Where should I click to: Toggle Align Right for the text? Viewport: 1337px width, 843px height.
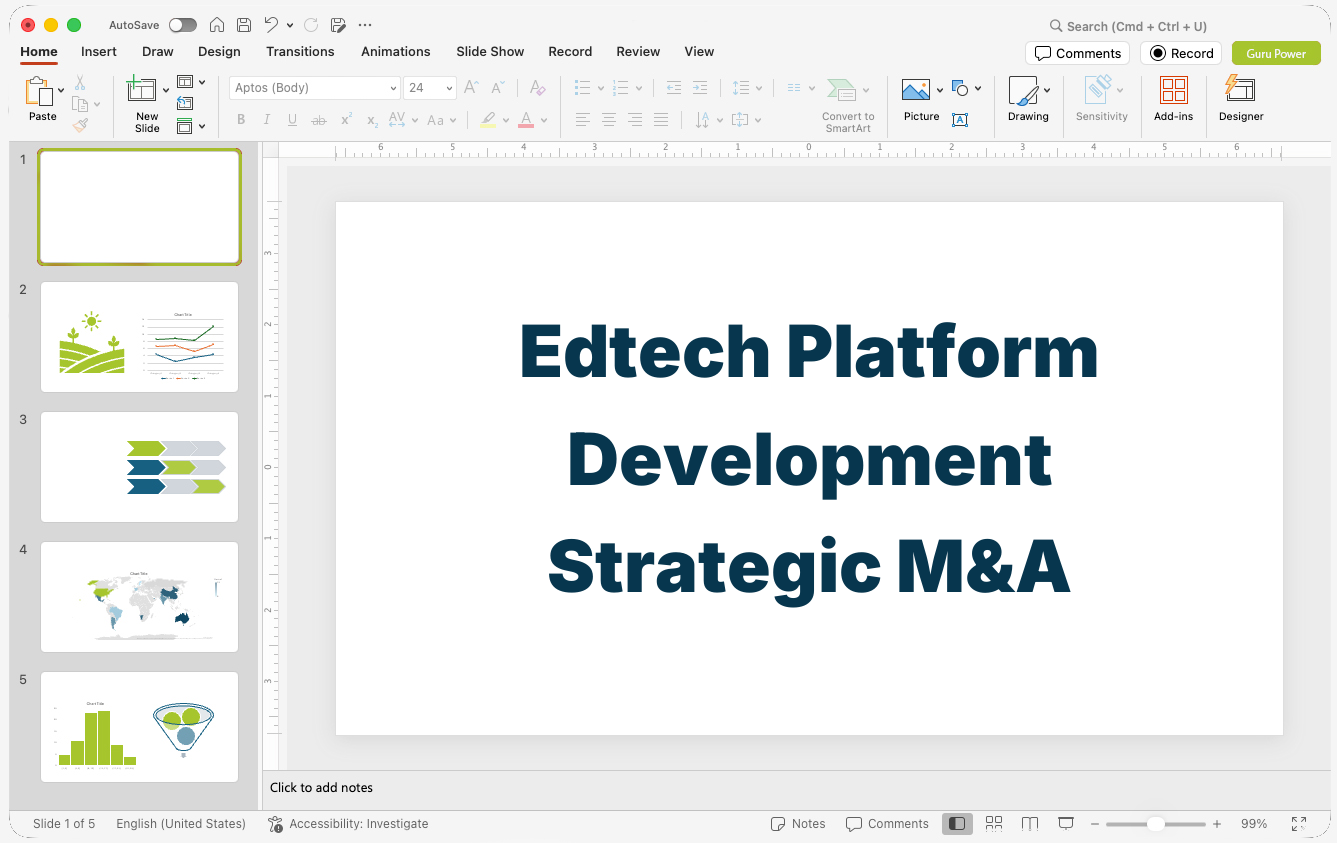pyautogui.click(x=635, y=120)
